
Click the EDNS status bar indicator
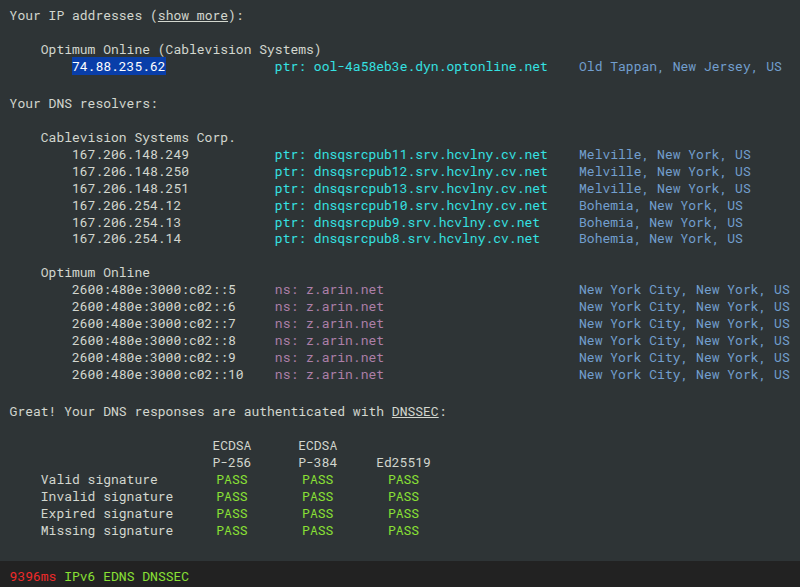pyautogui.click(x=119, y=577)
